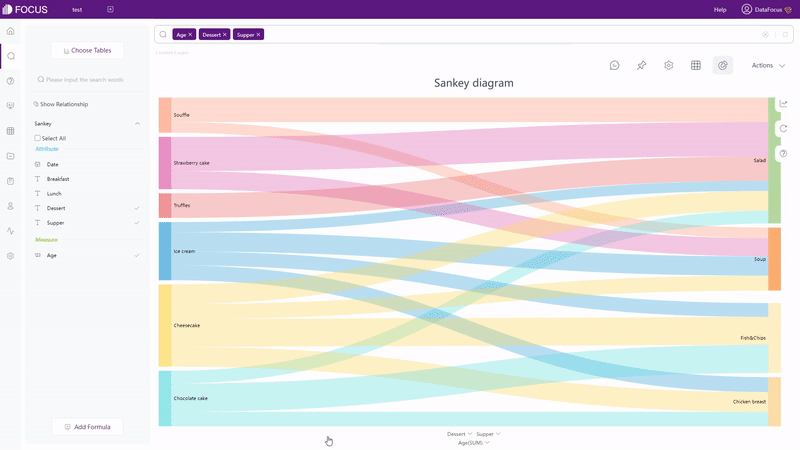Image resolution: width=800 pixels, height=450 pixels.
Task: Pin the chart with pushpin icon
Action: (x=641, y=65)
